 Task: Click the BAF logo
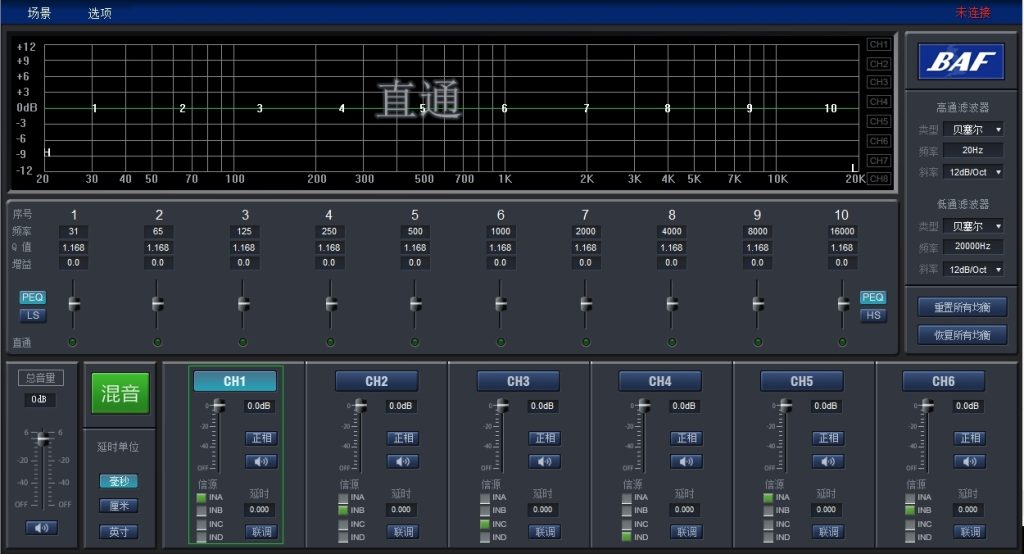coord(961,61)
